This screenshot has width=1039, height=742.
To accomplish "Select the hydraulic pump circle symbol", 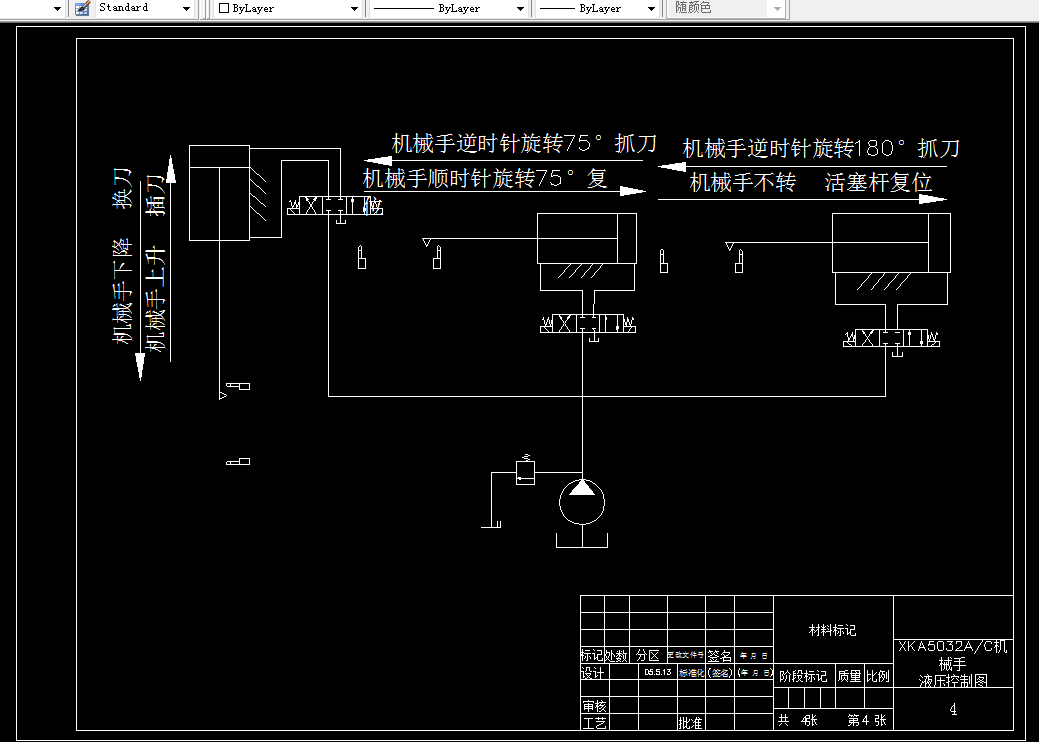I will 581,505.
